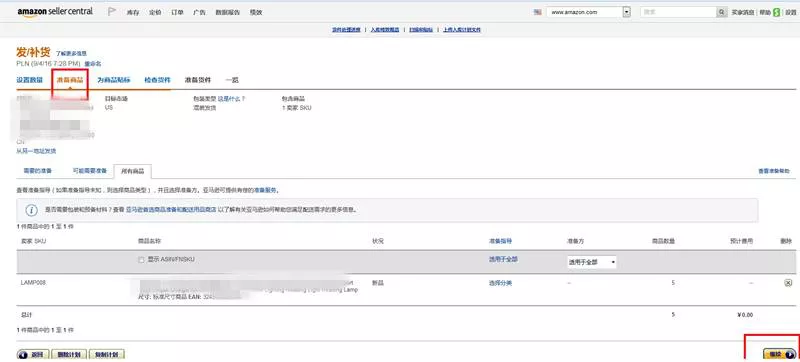This screenshot has height=362, width=800.
Task: Click the 删除计划 button
Action: click(x=69, y=354)
